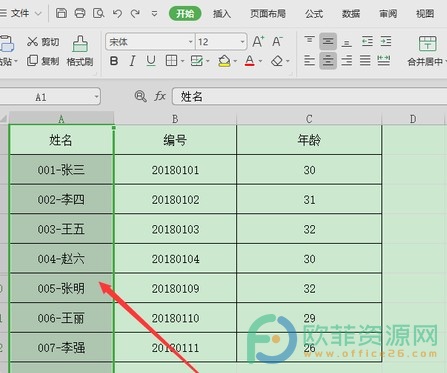Click cell containing 001-张三
Viewport: 447px width, 373px height.
tap(61, 170)
